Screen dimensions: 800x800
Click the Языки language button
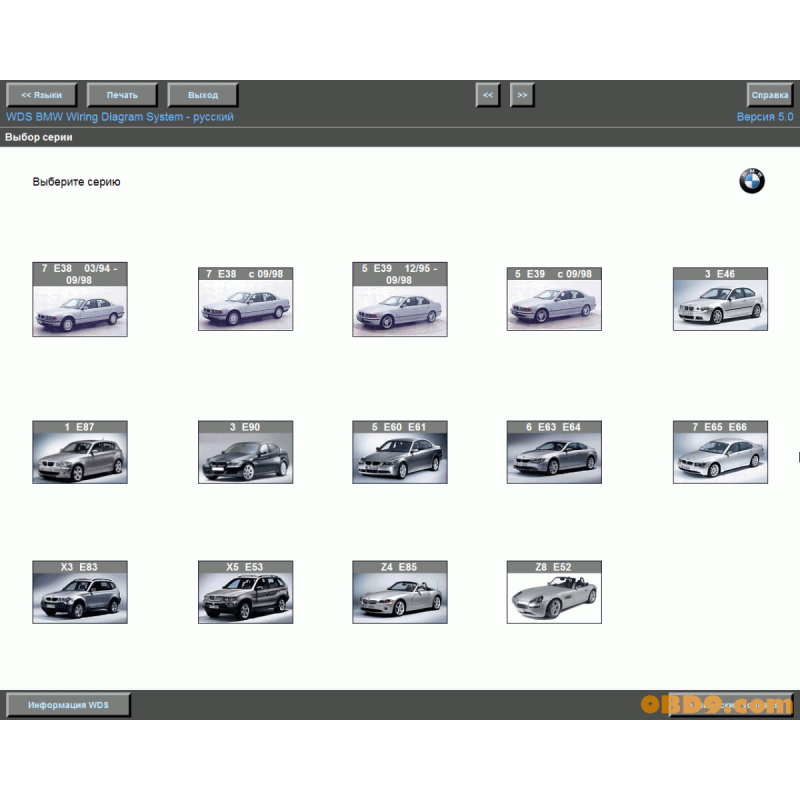pos(42,95)
